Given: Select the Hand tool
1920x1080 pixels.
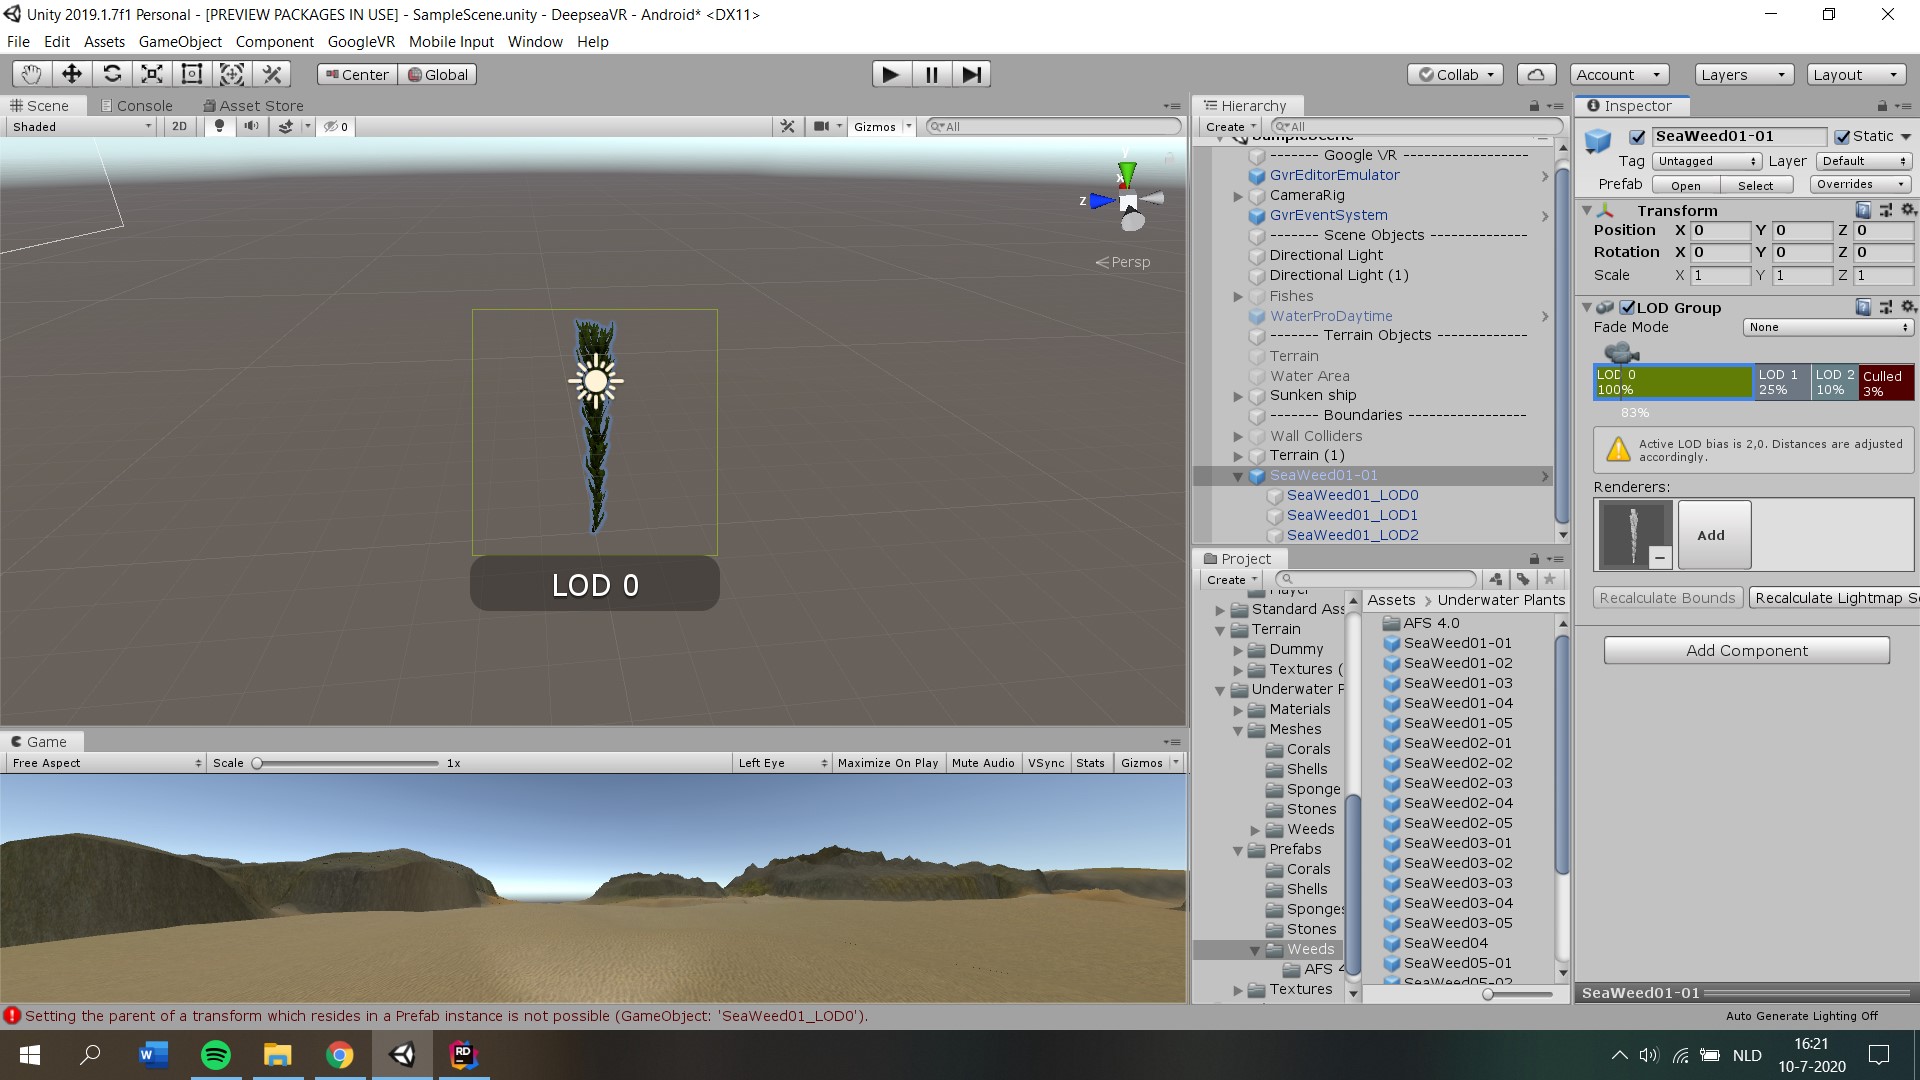Looking at the screenshot, I should coord(32,74).
